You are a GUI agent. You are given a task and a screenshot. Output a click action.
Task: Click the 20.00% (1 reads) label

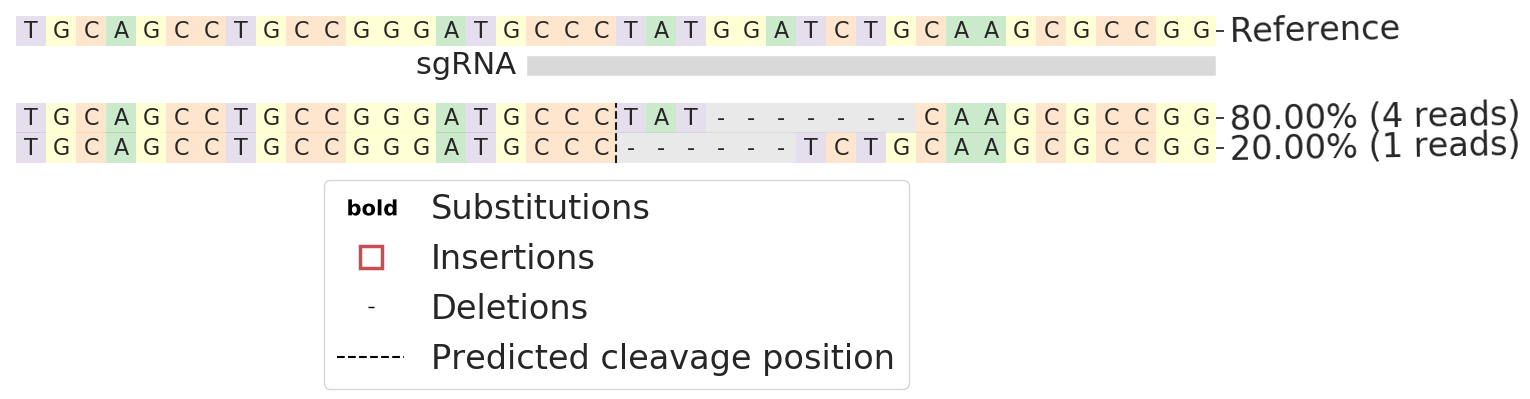click(x=1374, y=147)
